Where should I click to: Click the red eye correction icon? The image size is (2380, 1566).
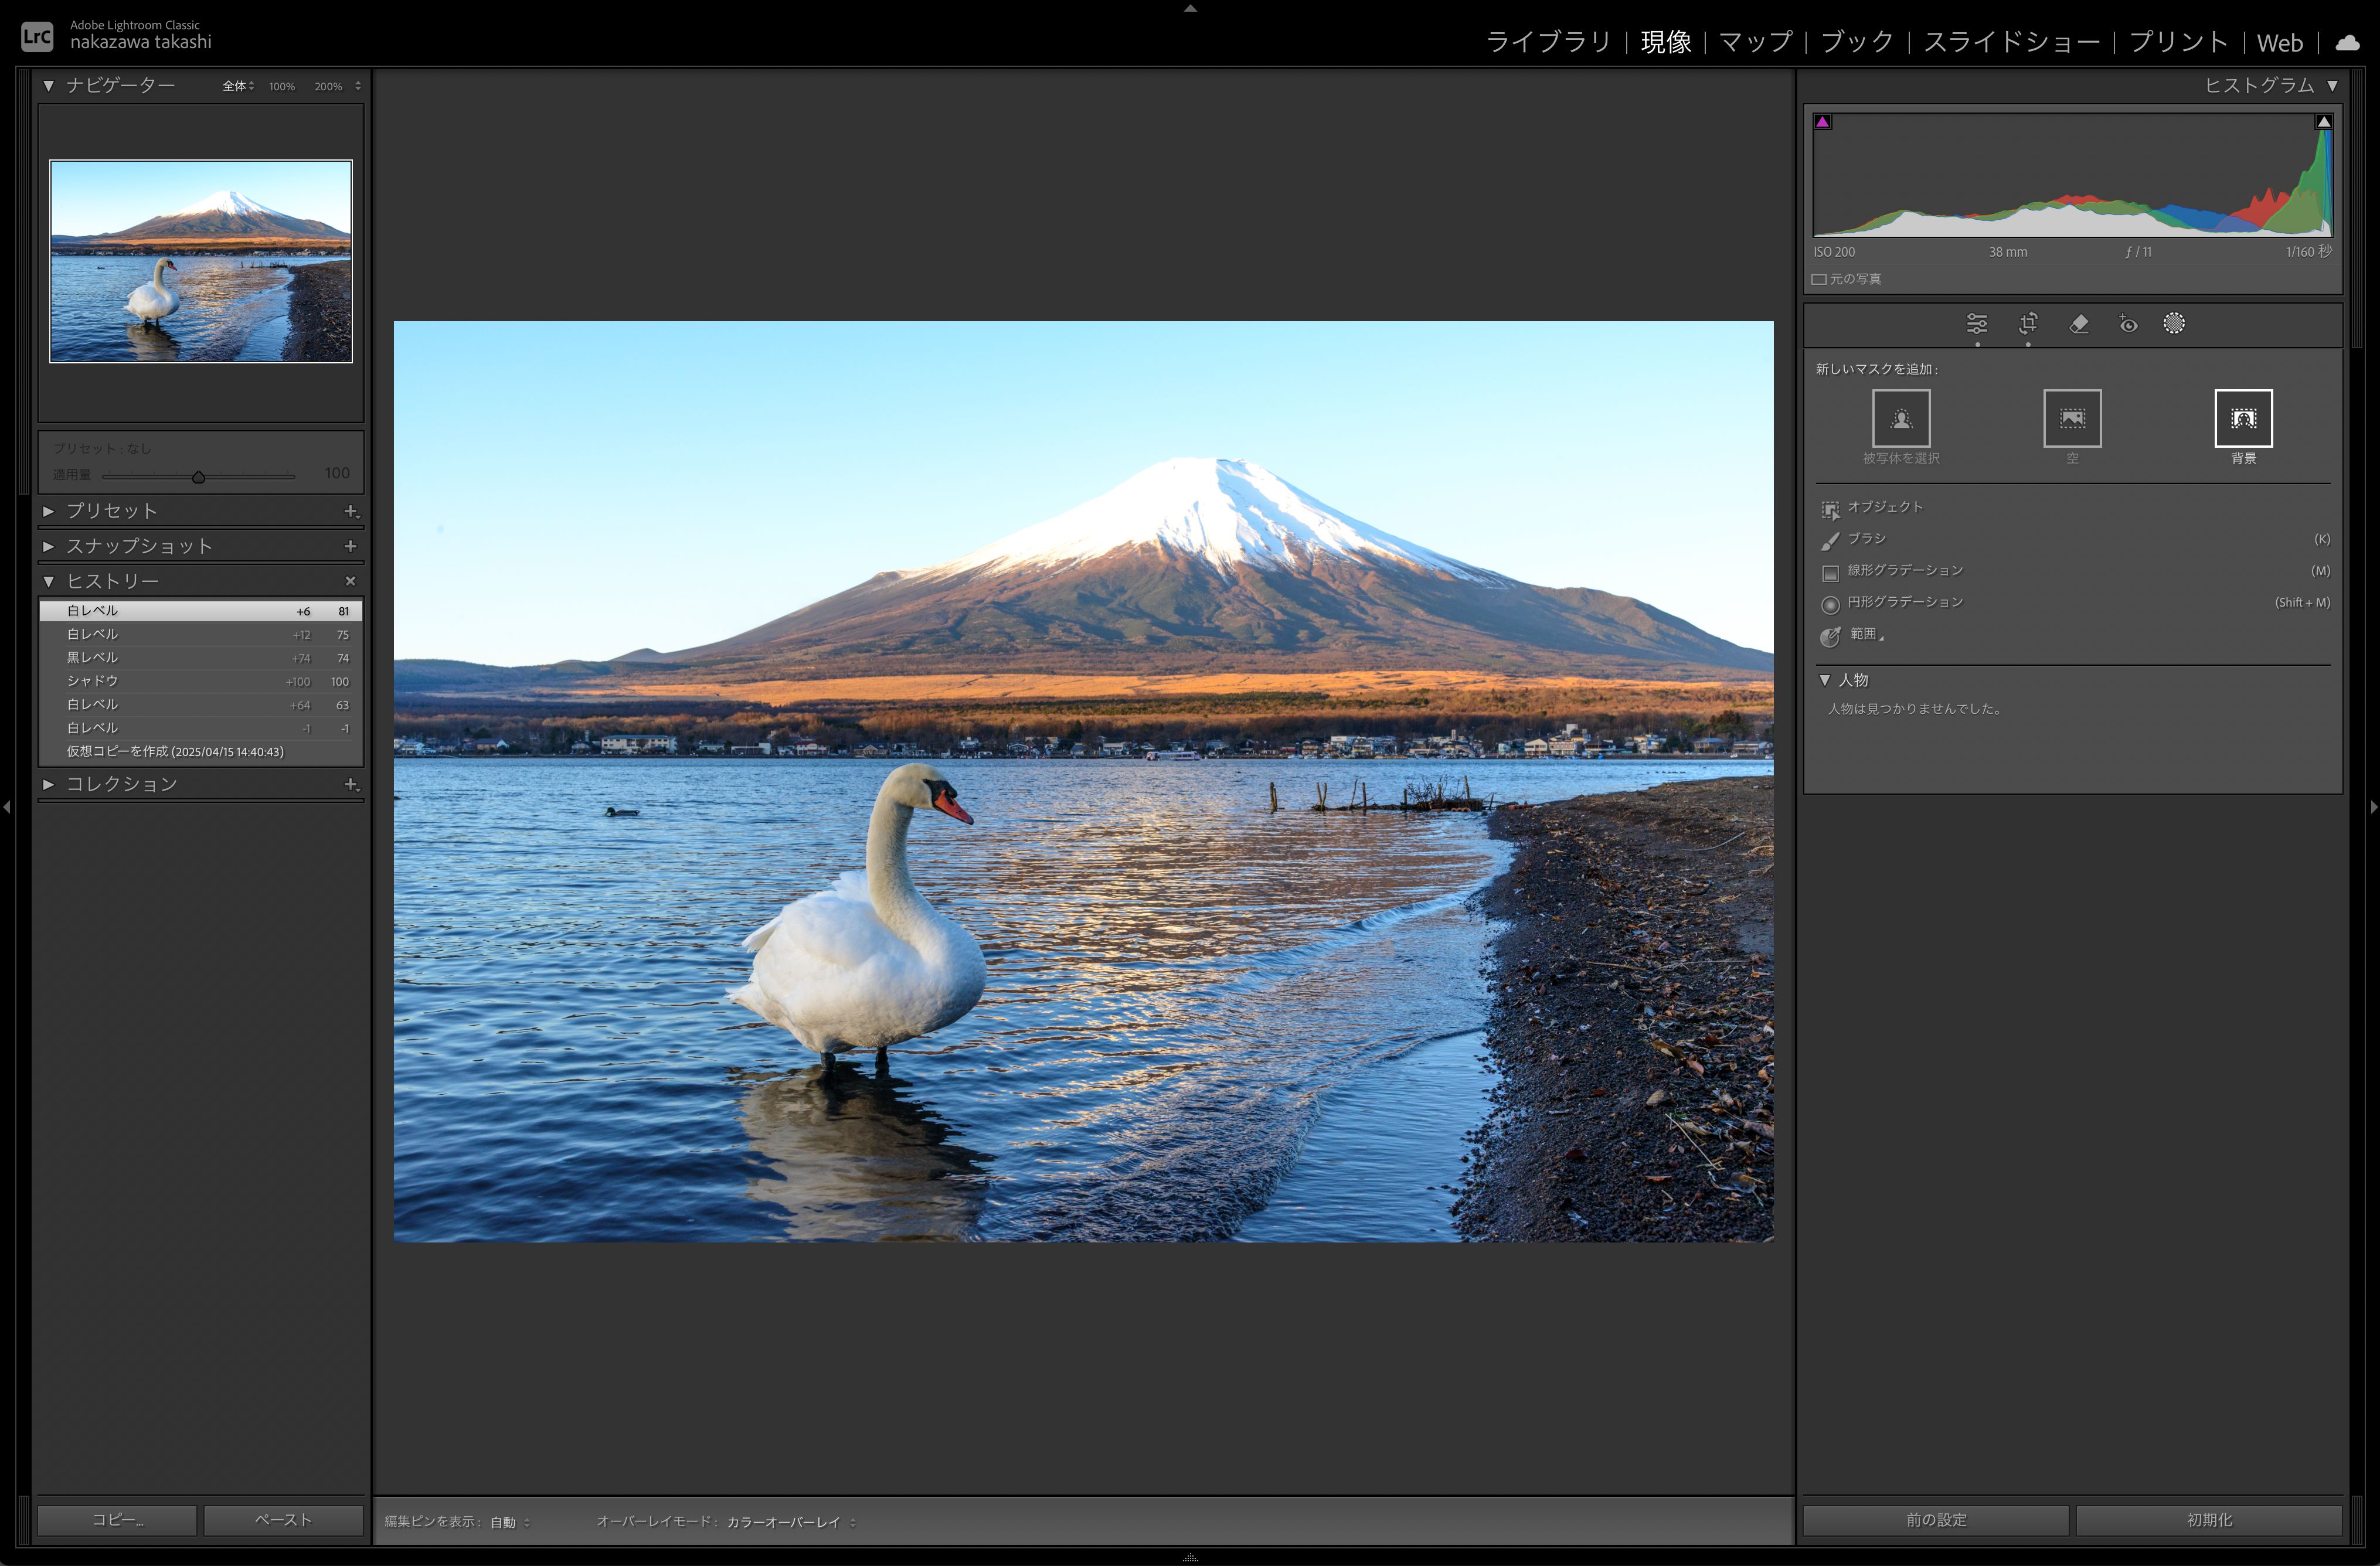click(x=2128, y=324)
